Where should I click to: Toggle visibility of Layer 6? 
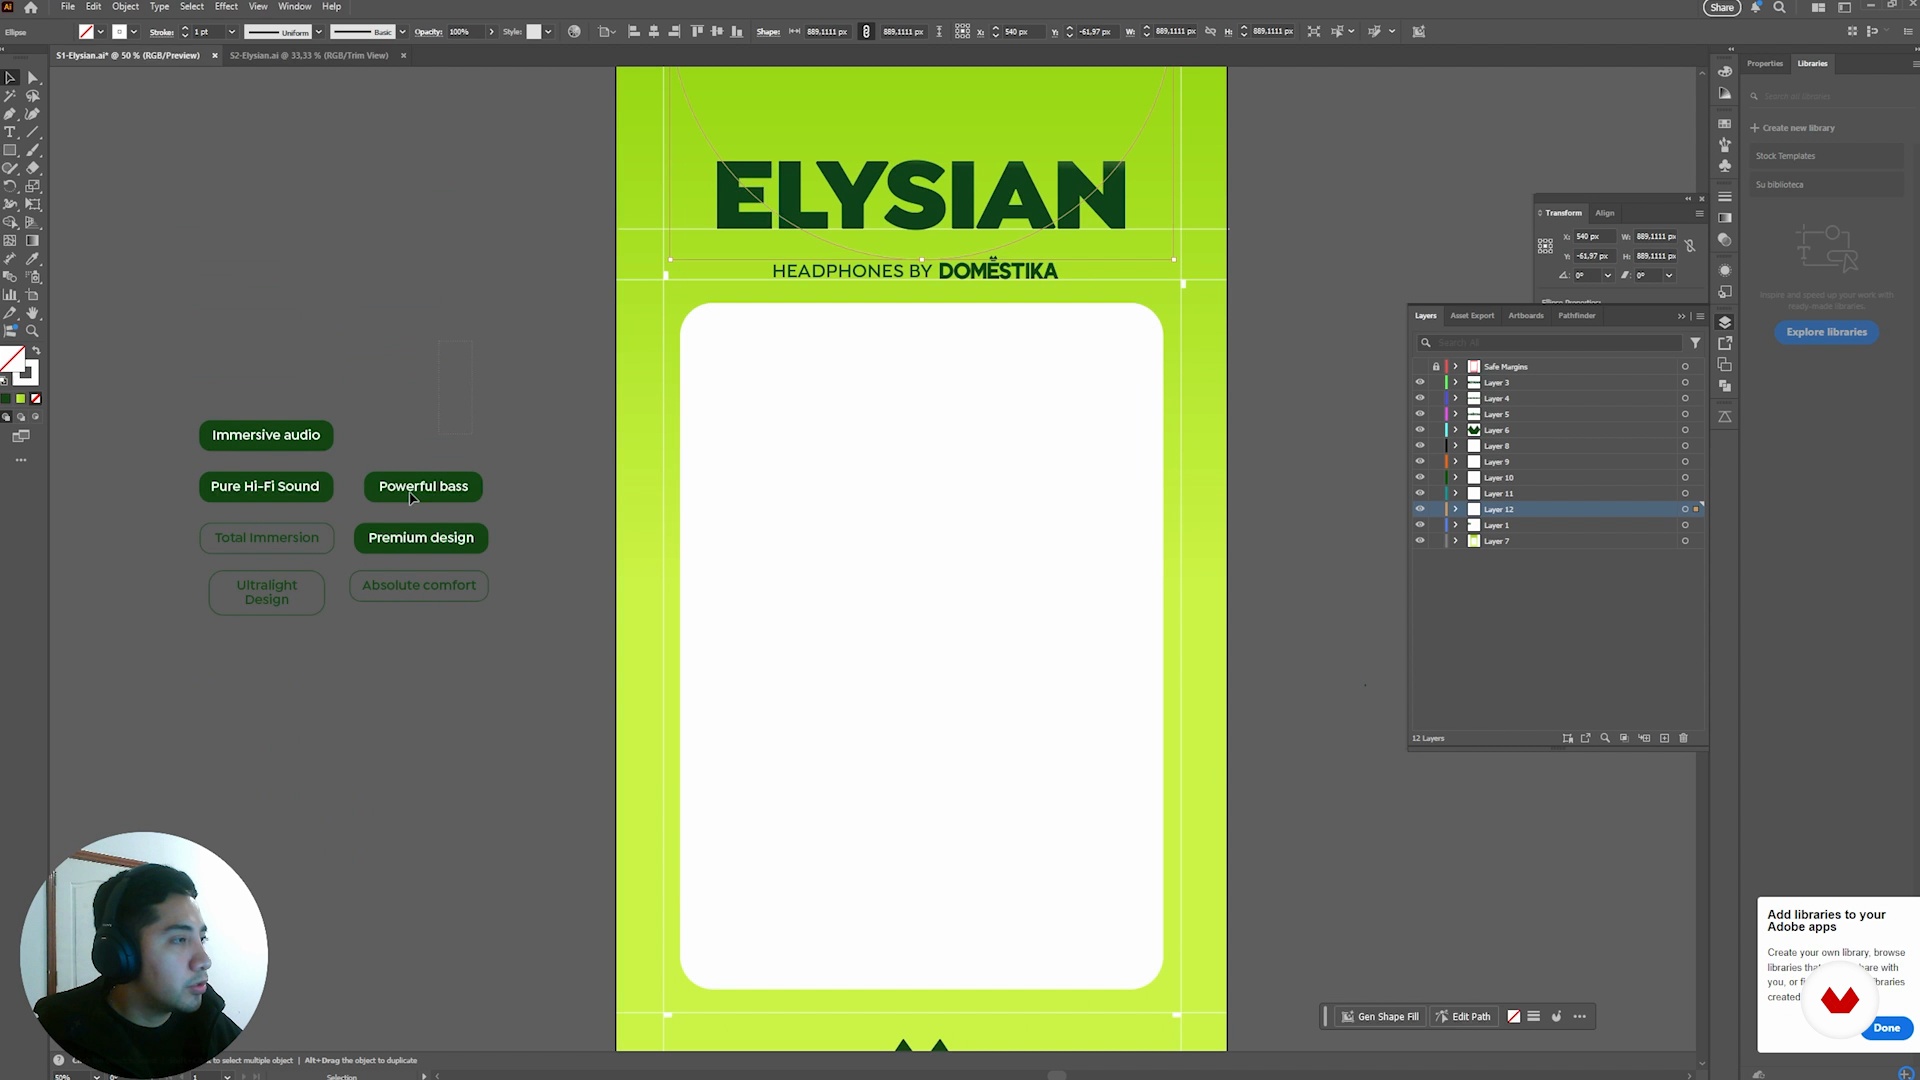[x=1419, y=430]
